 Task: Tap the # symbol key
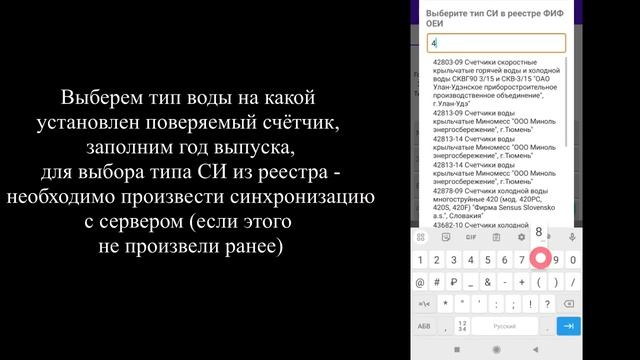click(x=437, y=282)
